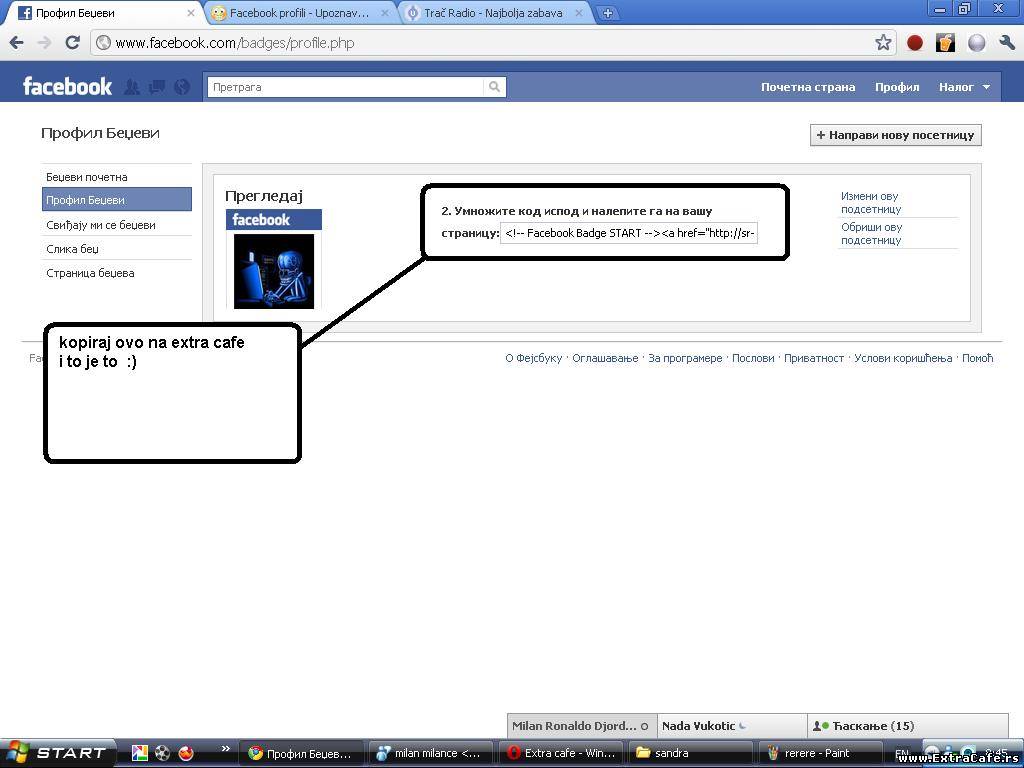Focus the Претрага search field

[x=345, y=87]
